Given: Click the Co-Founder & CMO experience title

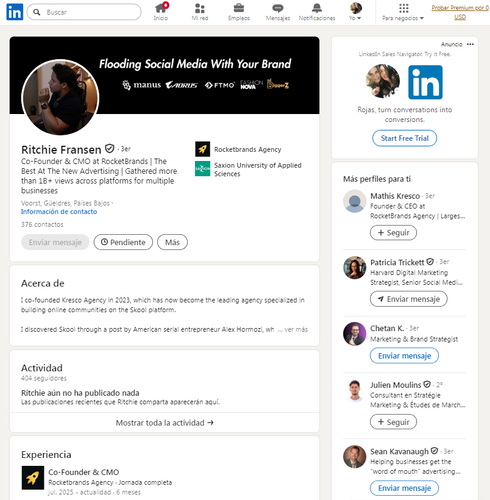Looking at the screenshot, I should click(x=84, y=472).
